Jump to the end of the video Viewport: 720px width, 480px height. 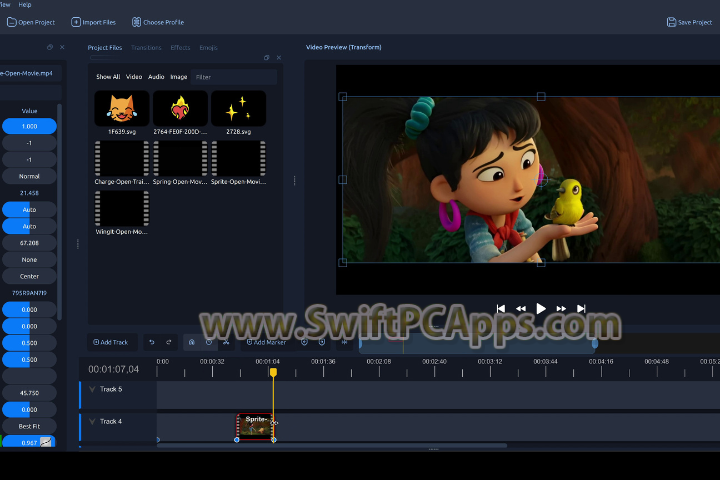click(x=581, y=309)
